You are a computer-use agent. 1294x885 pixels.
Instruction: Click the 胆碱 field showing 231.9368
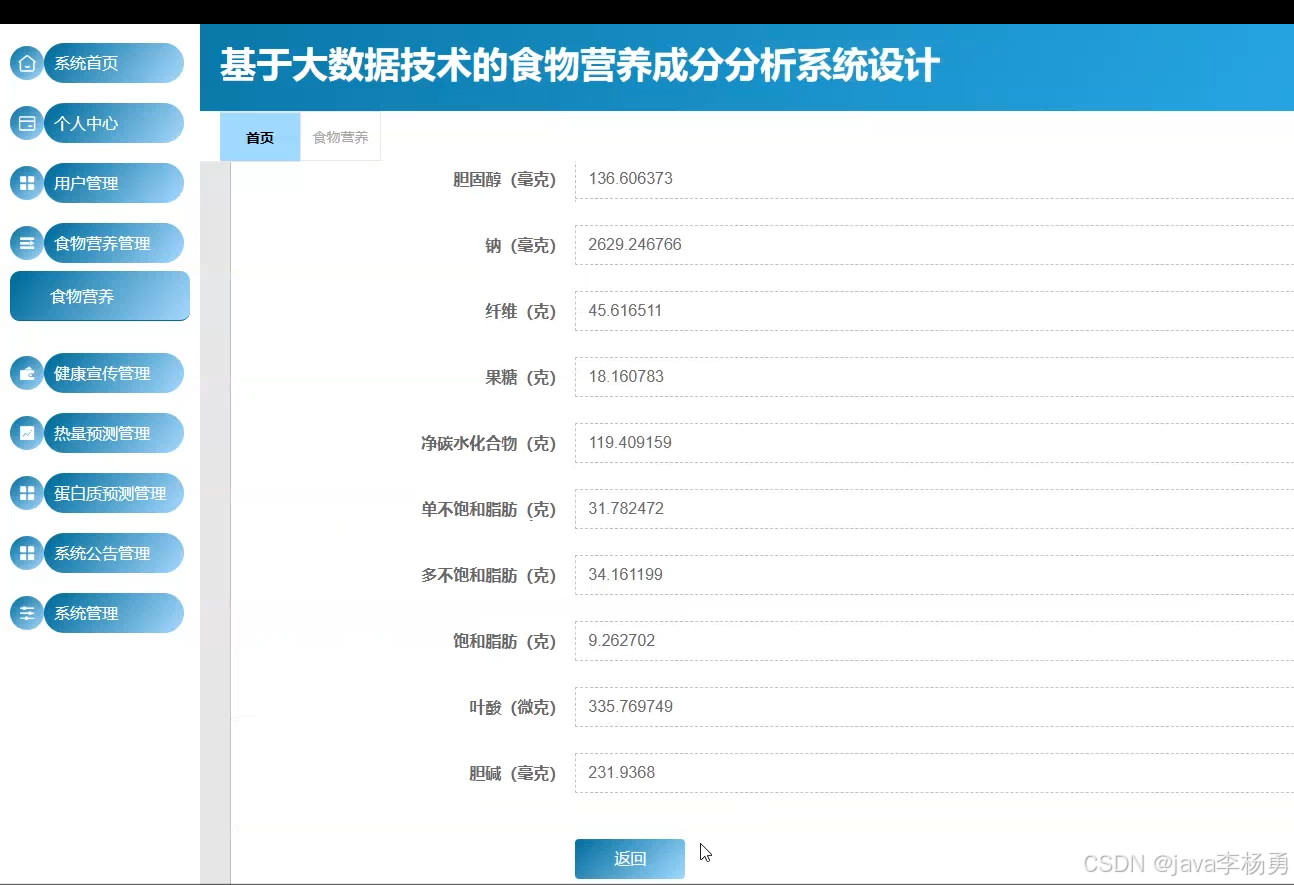pyautogui.click(x=934, y=773)
